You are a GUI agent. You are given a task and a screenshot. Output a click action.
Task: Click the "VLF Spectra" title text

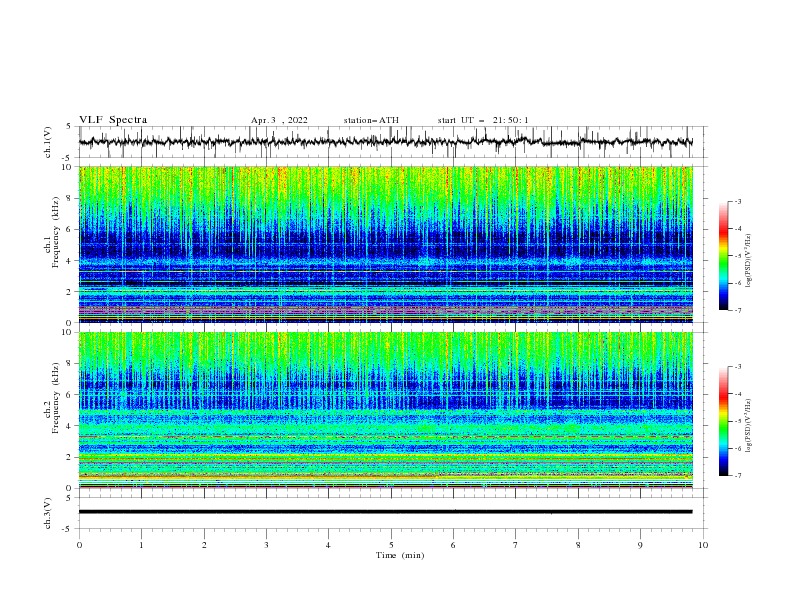(113, 120)
